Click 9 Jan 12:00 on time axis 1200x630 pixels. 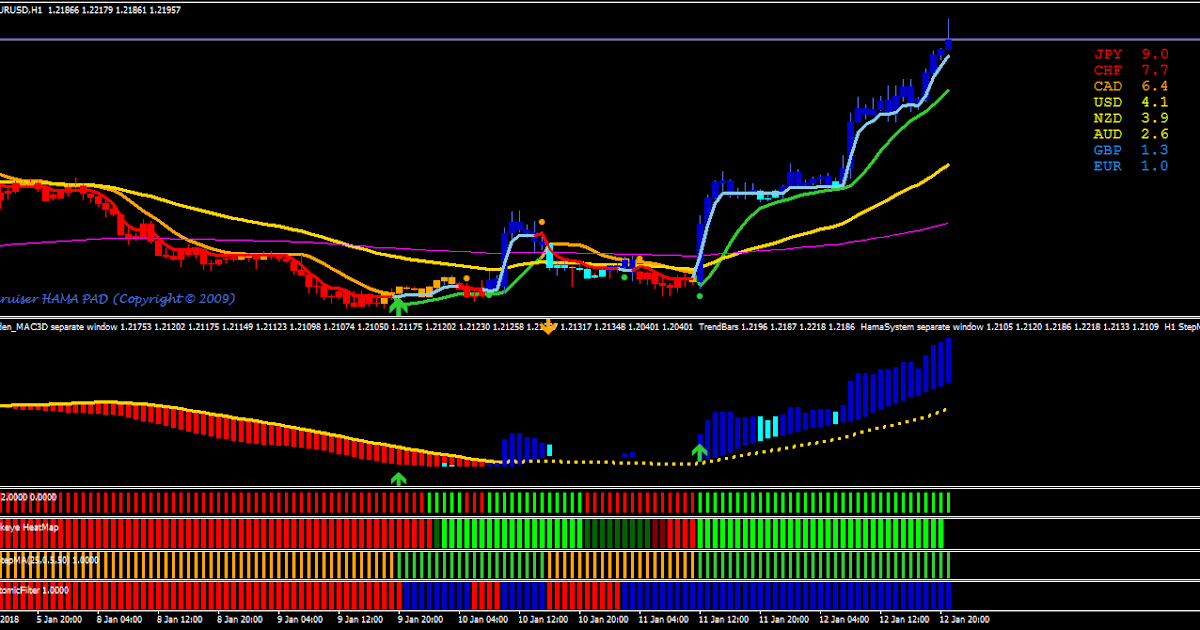[x=361, y=620]
